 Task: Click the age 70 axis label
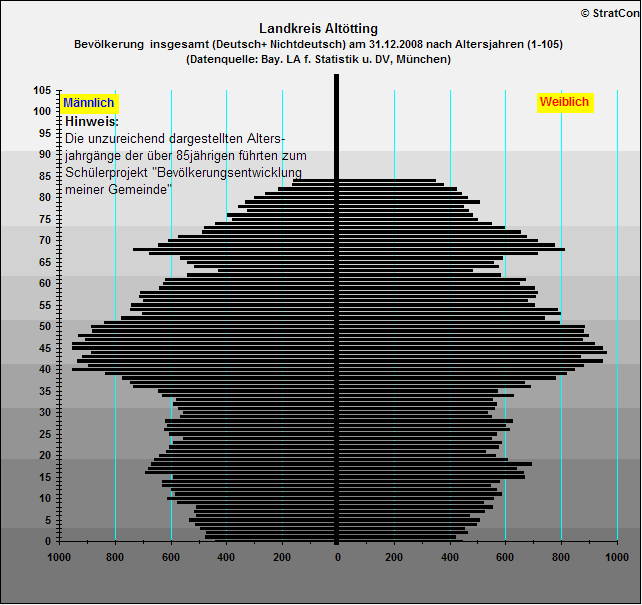(x=45, y=240)
